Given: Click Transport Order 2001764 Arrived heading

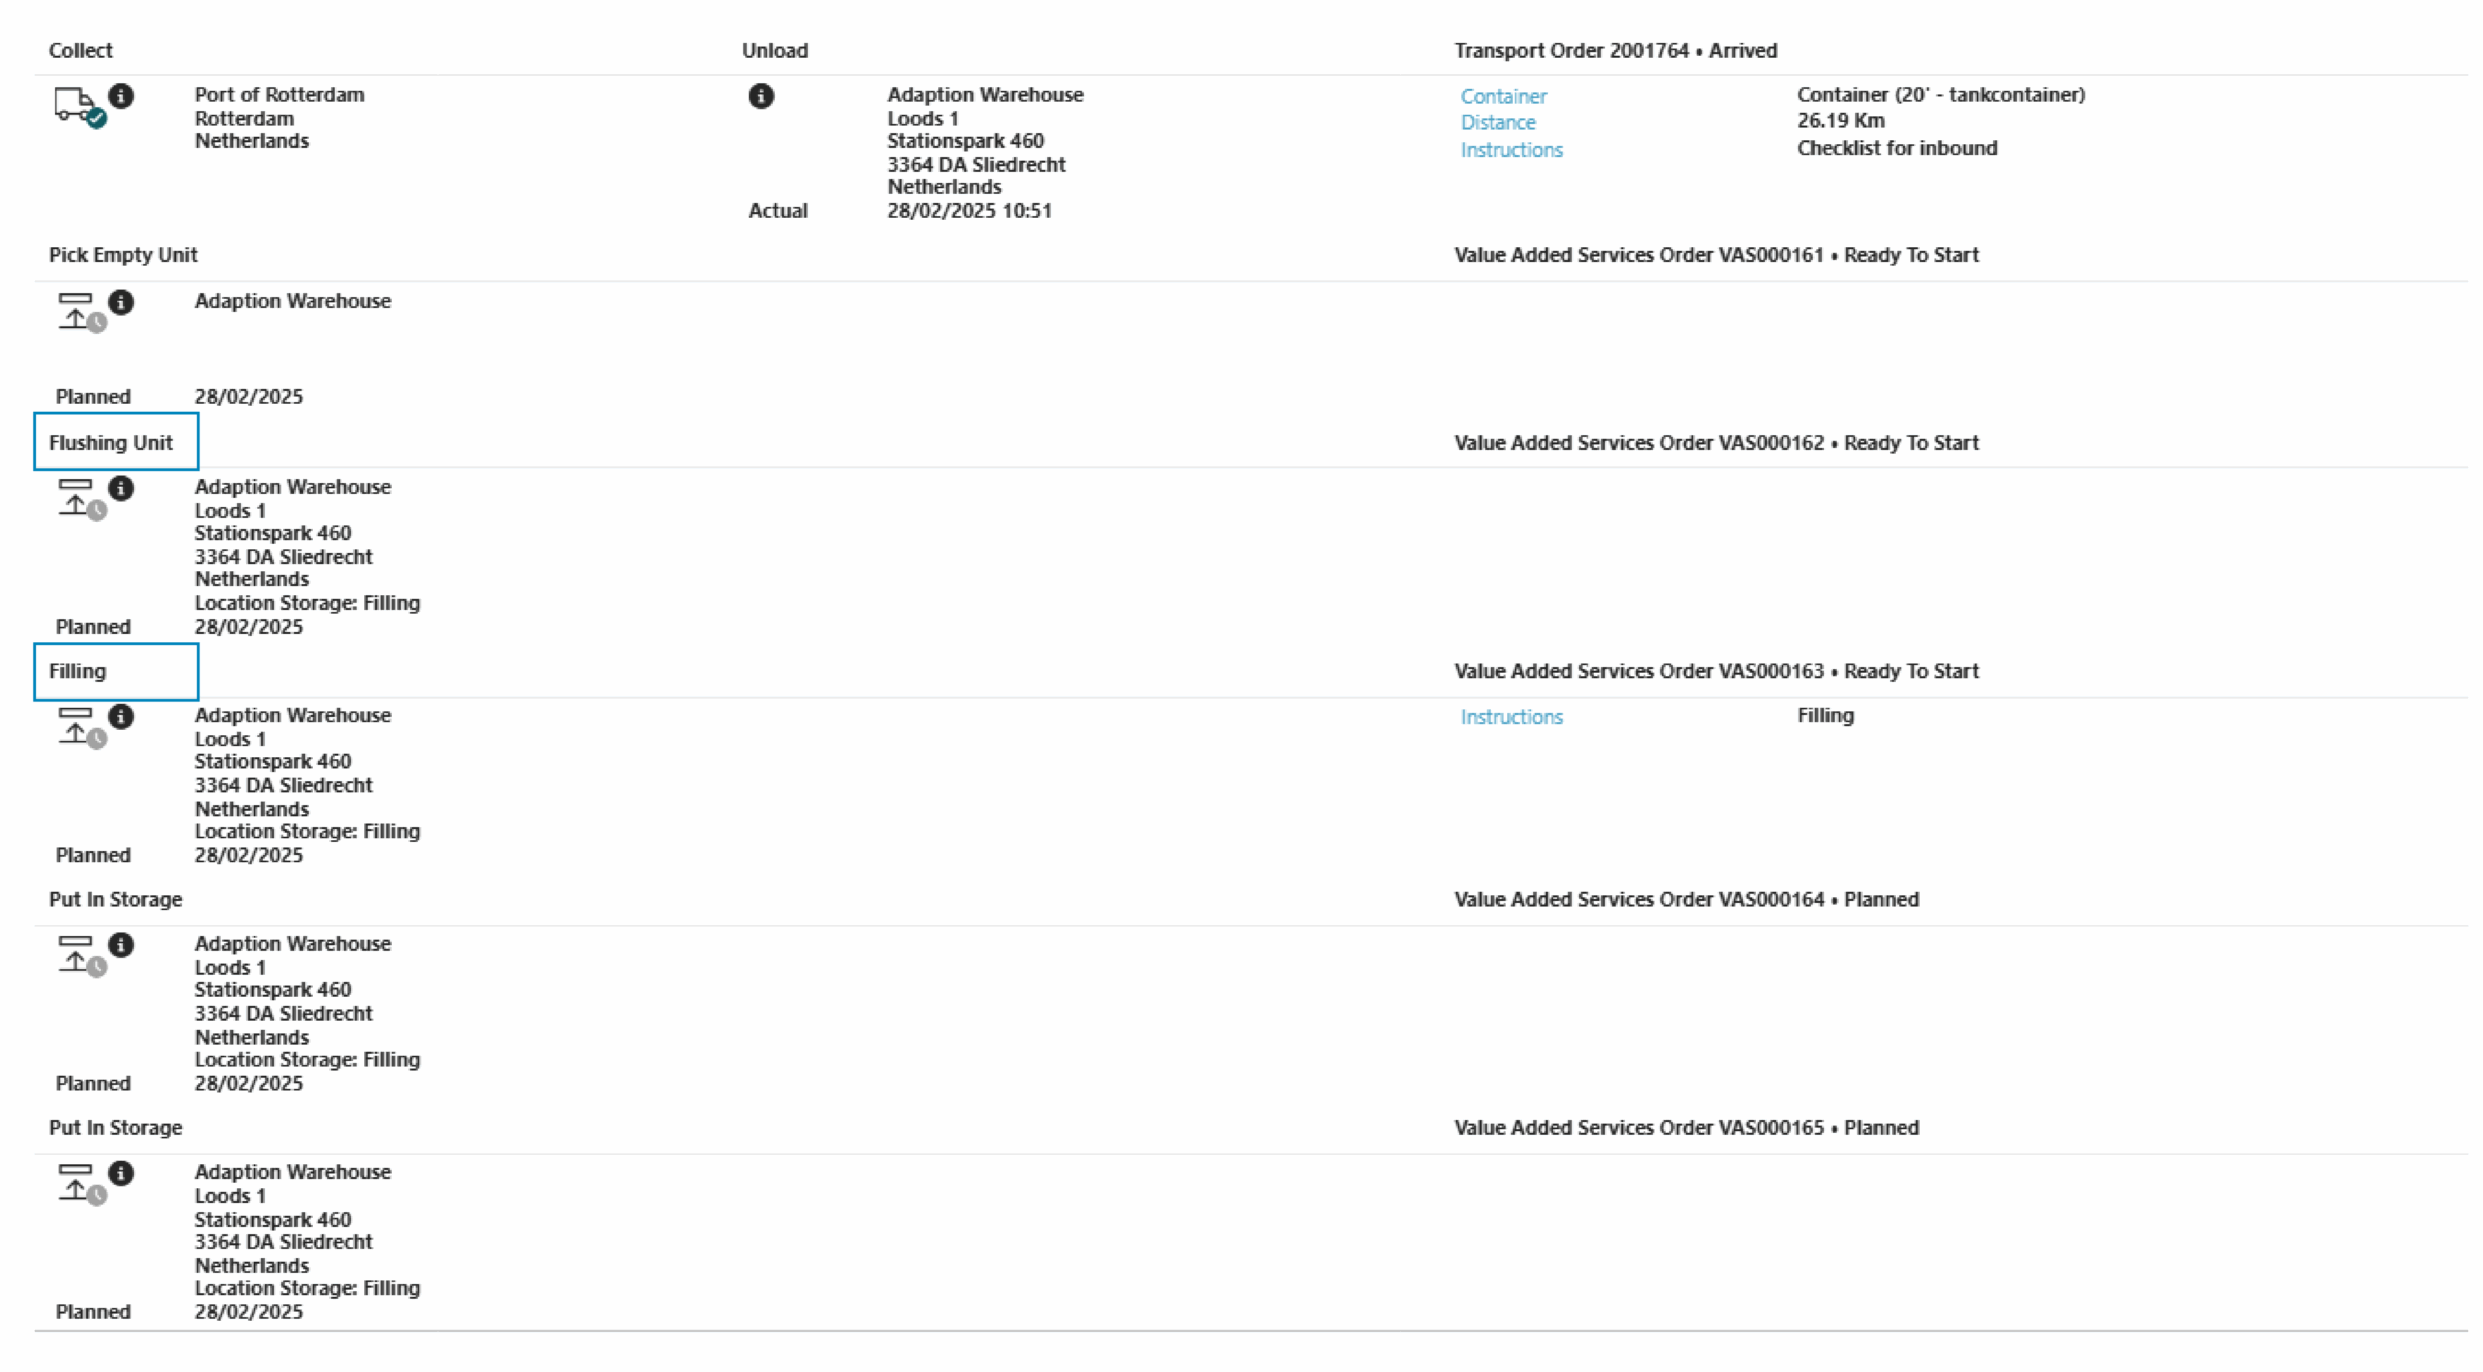Looking at the screenshot, I should pyautogui.click(x=1615, y=51).
